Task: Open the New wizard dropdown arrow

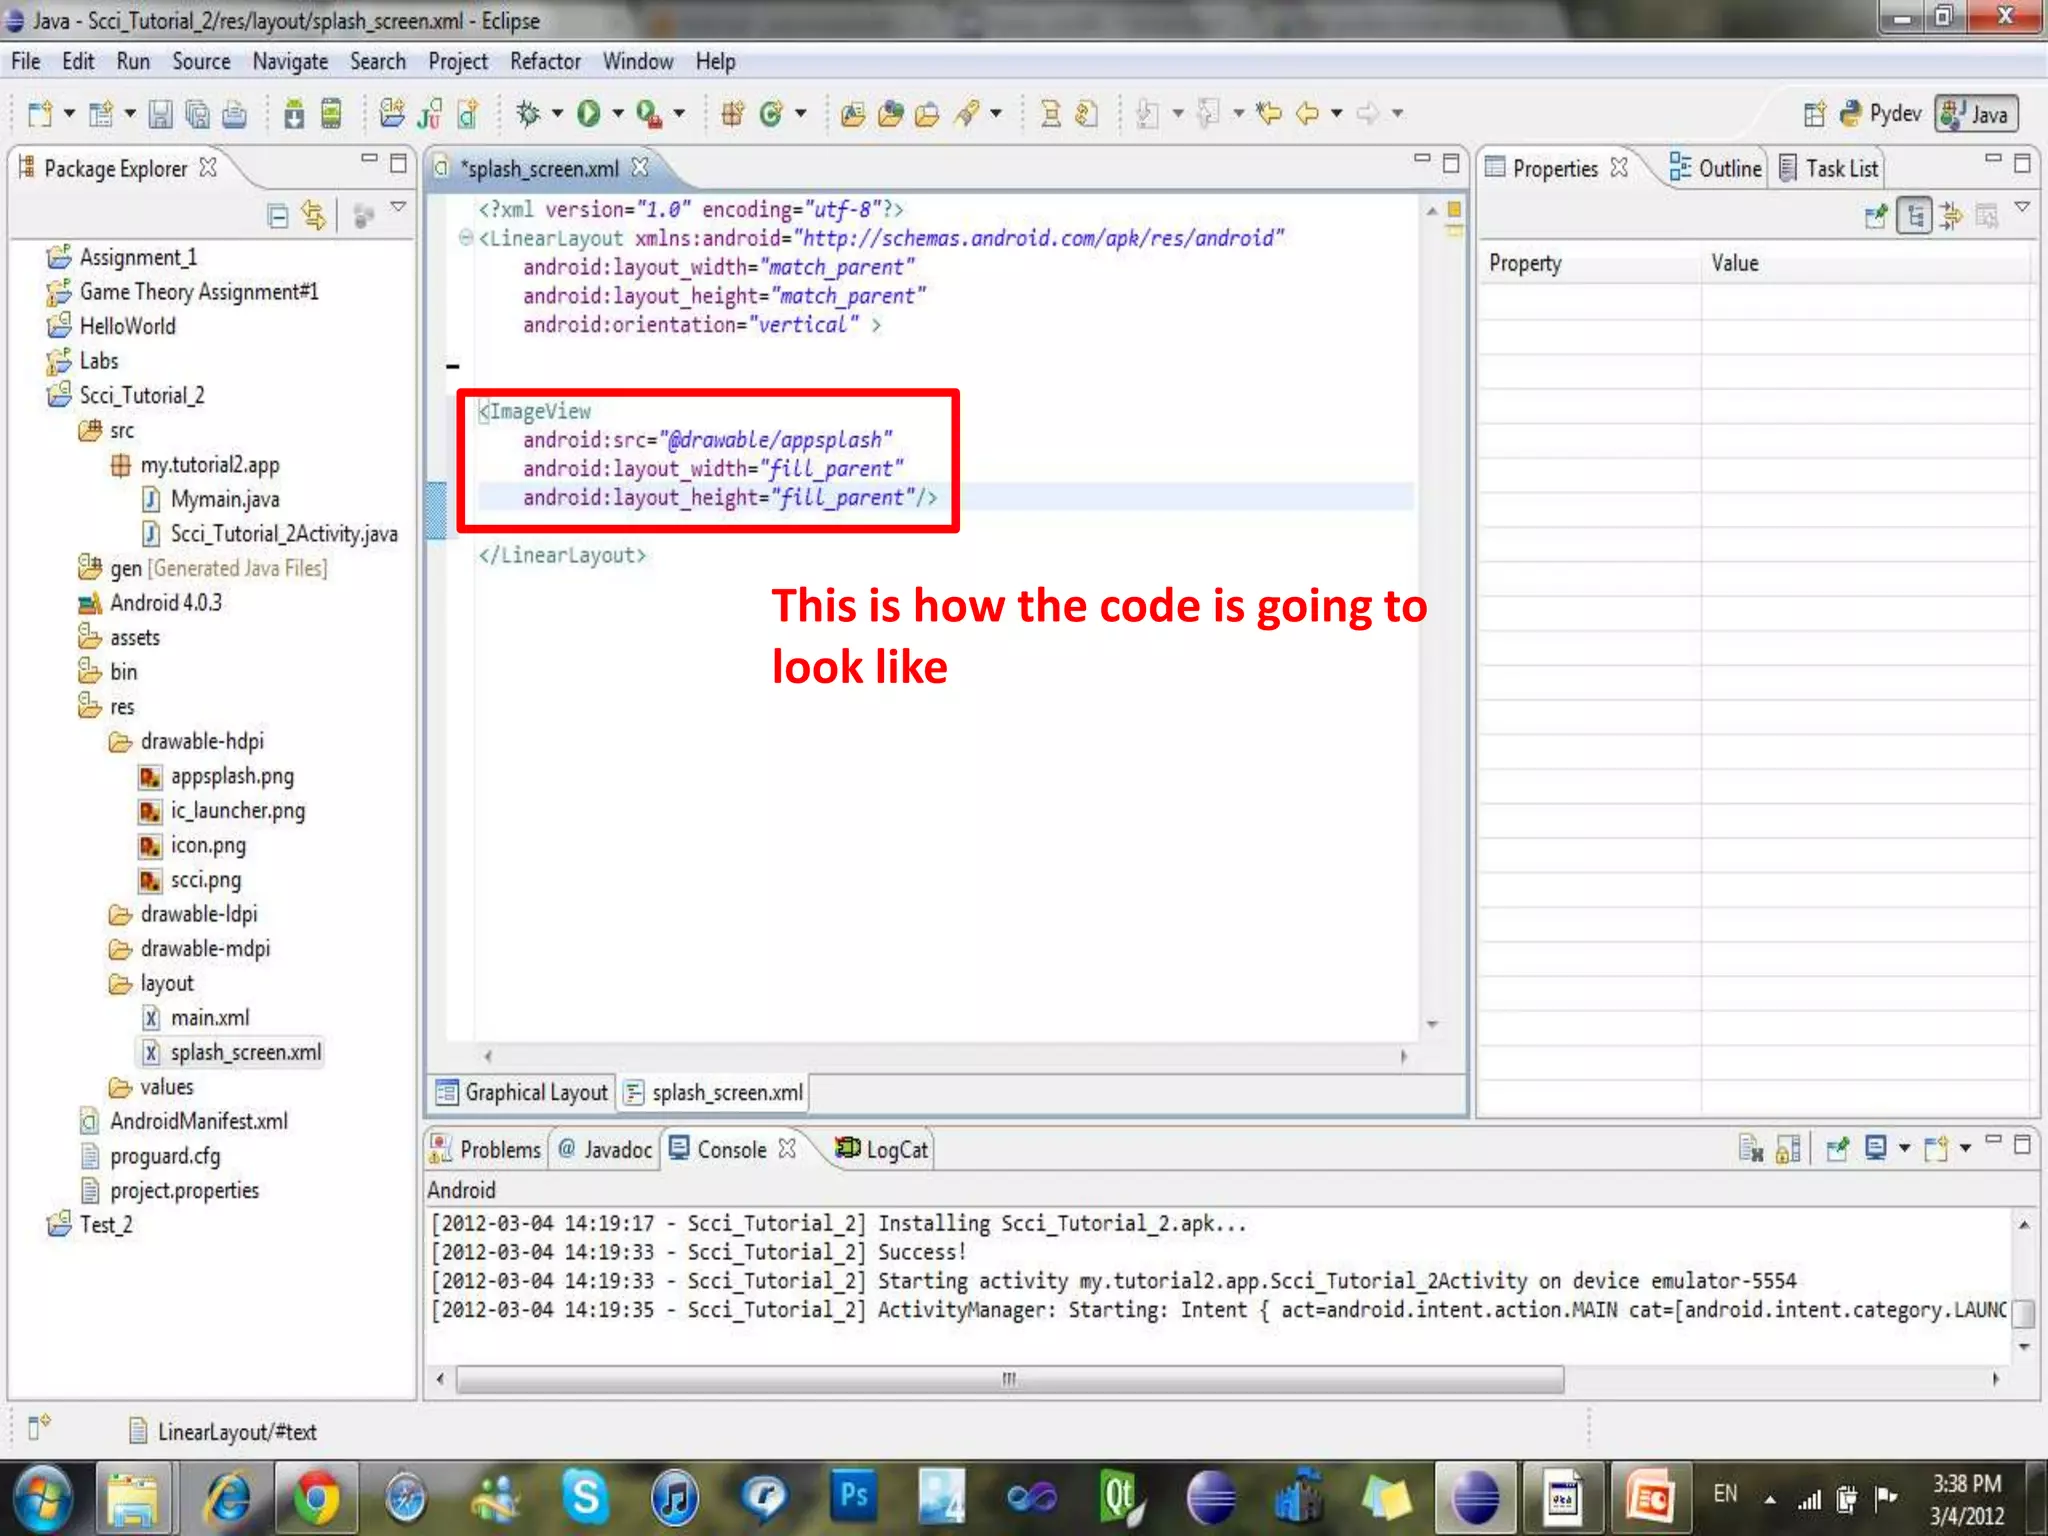Action: point(69,114)
